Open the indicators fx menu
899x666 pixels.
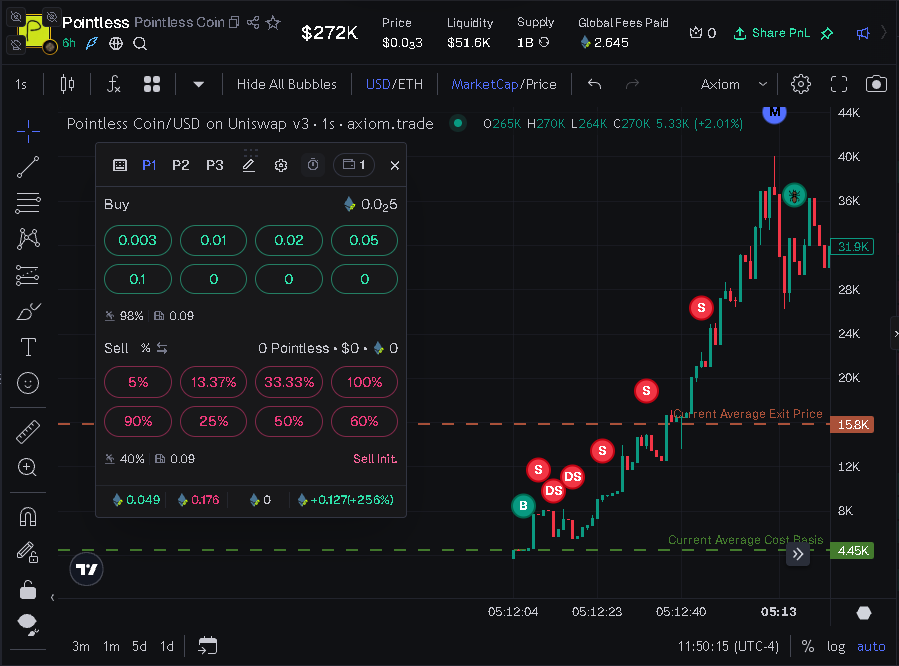pos(114,85)
